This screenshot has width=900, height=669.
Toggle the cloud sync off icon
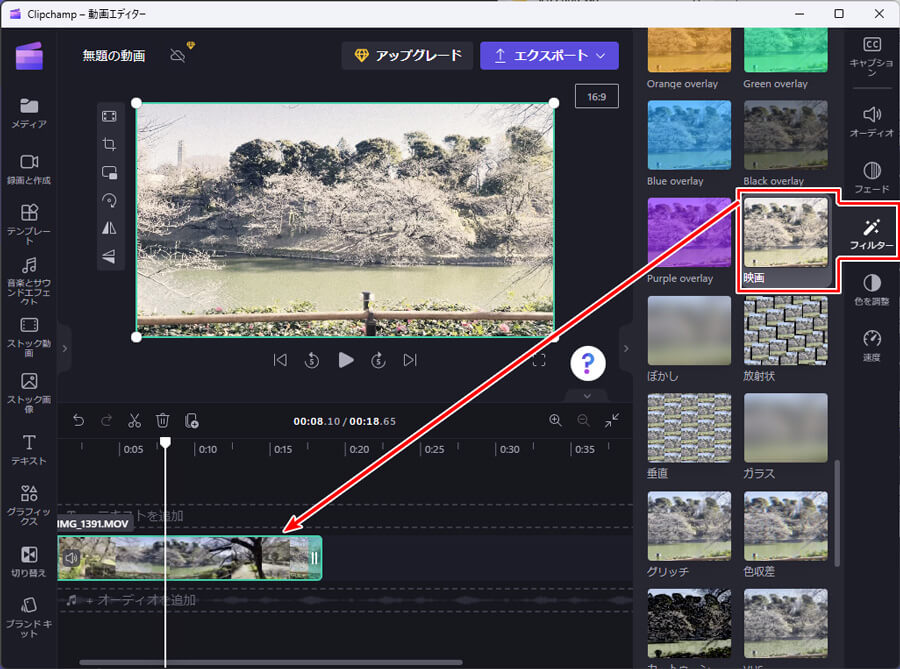pos(178,55)
